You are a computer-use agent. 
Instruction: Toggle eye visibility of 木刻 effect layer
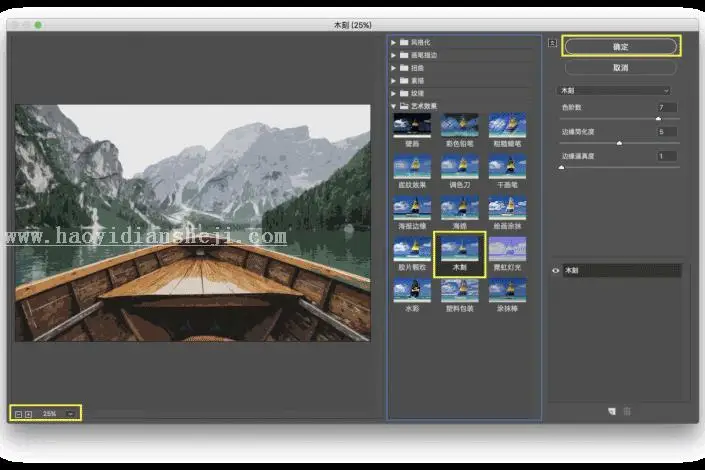(x=555, y=270)
